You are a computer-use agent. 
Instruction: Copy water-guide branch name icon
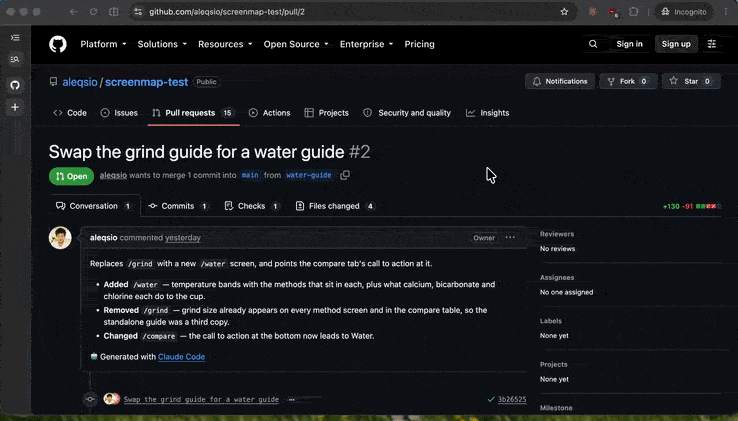(x=345, y=175)
